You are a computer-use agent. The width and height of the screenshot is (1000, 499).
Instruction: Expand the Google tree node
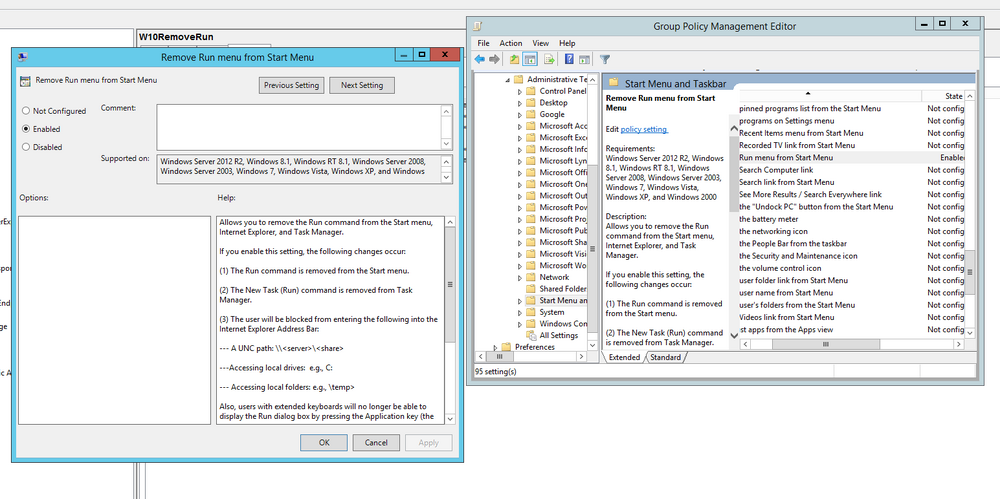pyautogui.click(x=520, y=115)
